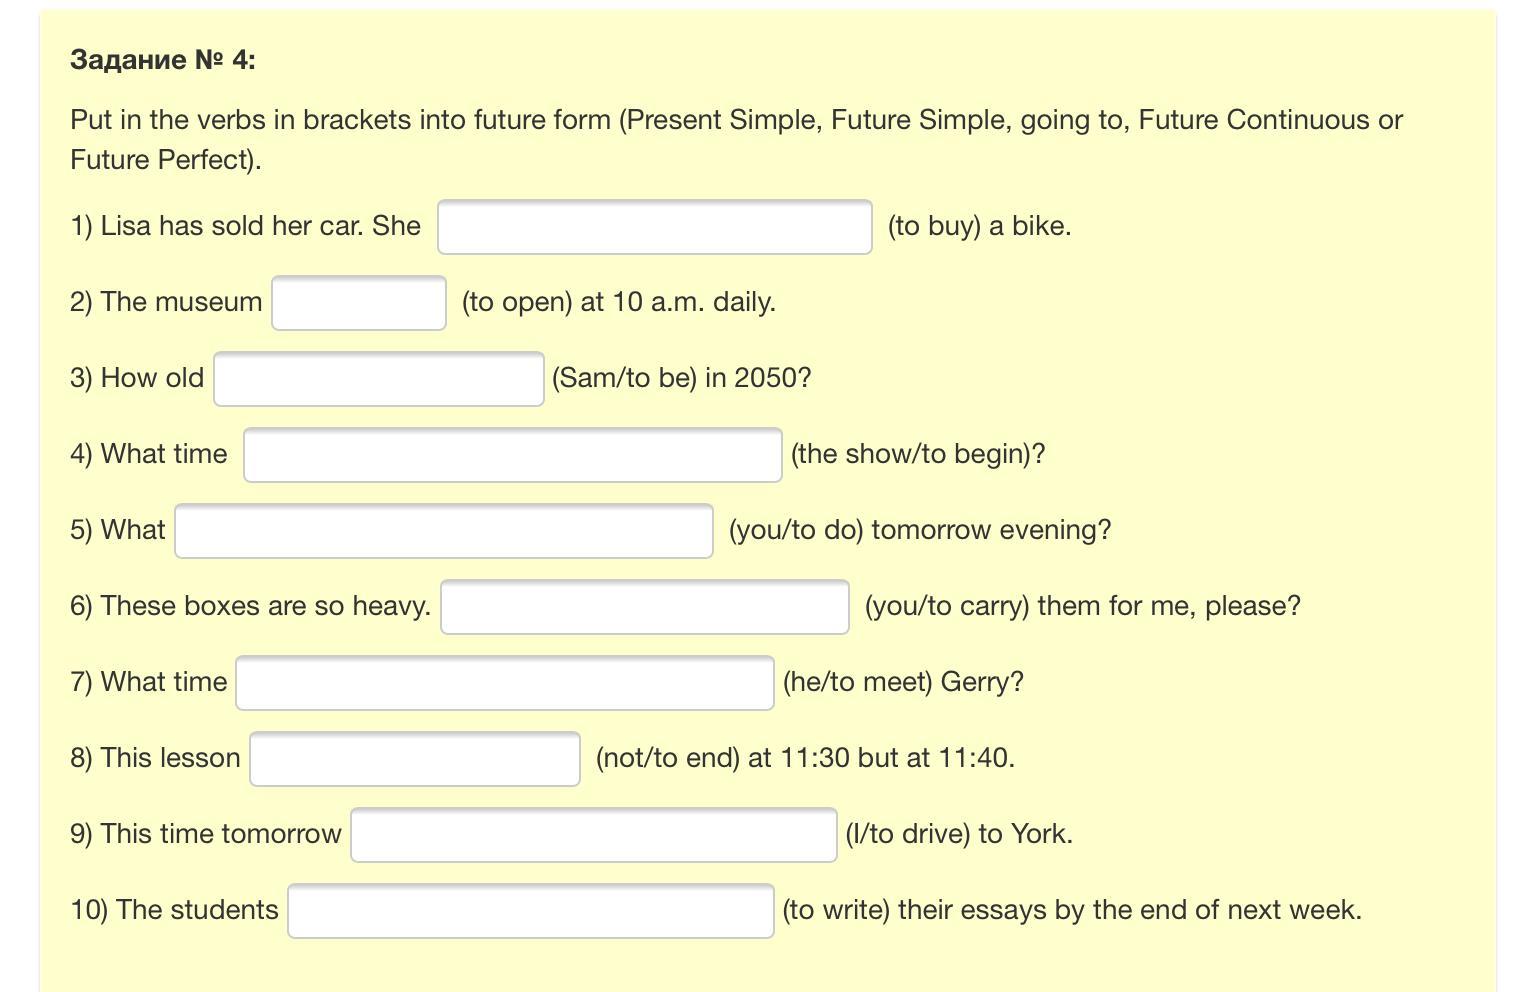The height and width of the screenshot is (992, 1515).
Task: Click the blank before '(you/to carry) them for me'
Action: (644, 607)
